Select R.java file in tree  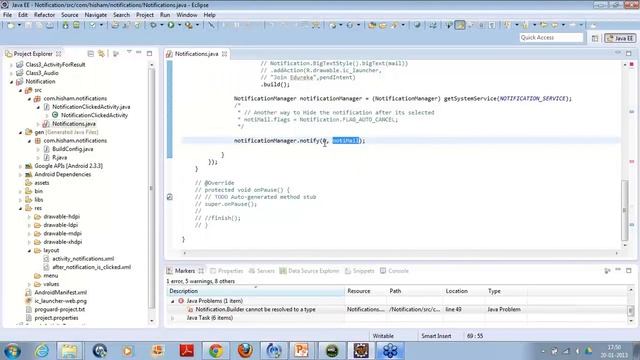(x=59, y=158)
